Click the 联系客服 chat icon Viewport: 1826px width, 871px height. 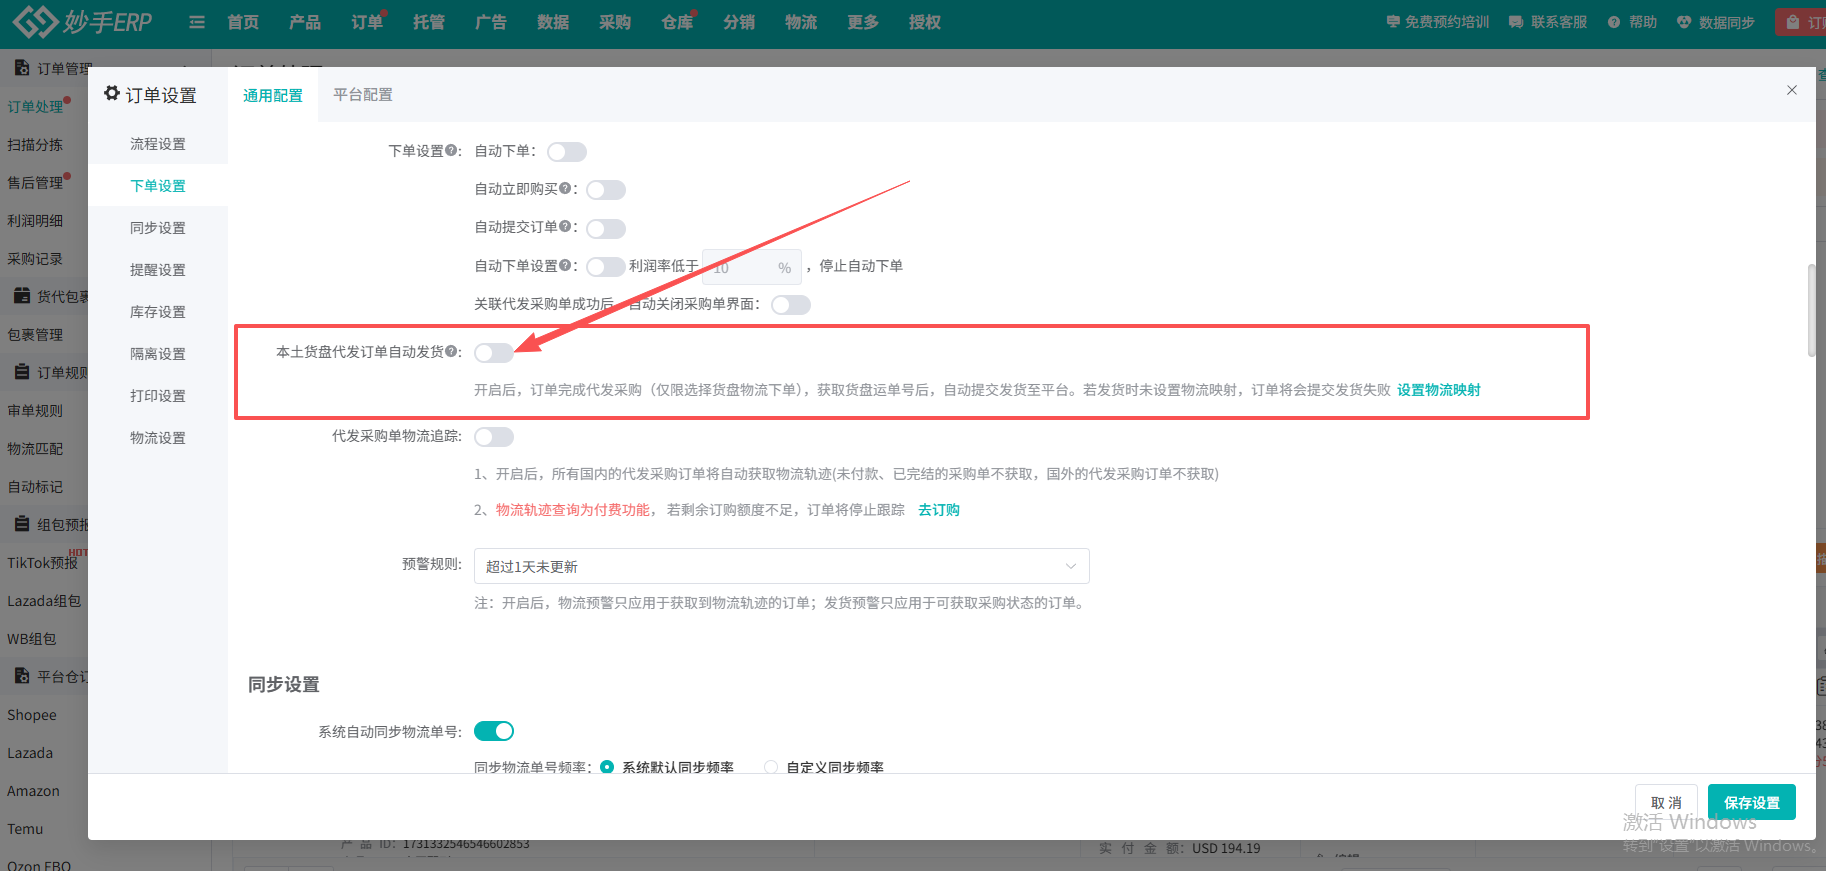point(1516,22)
